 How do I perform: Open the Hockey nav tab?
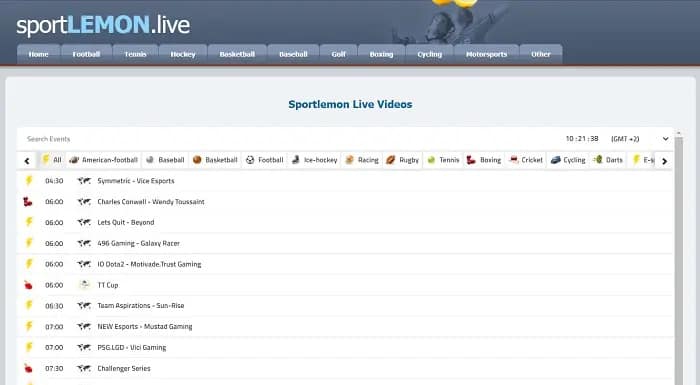coord(183,54)
